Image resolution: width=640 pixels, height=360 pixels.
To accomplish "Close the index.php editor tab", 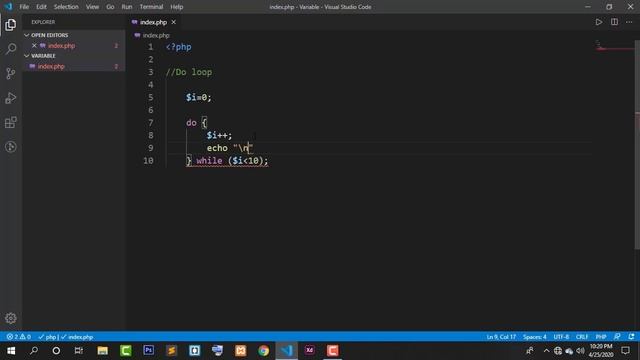I will 173,22.
